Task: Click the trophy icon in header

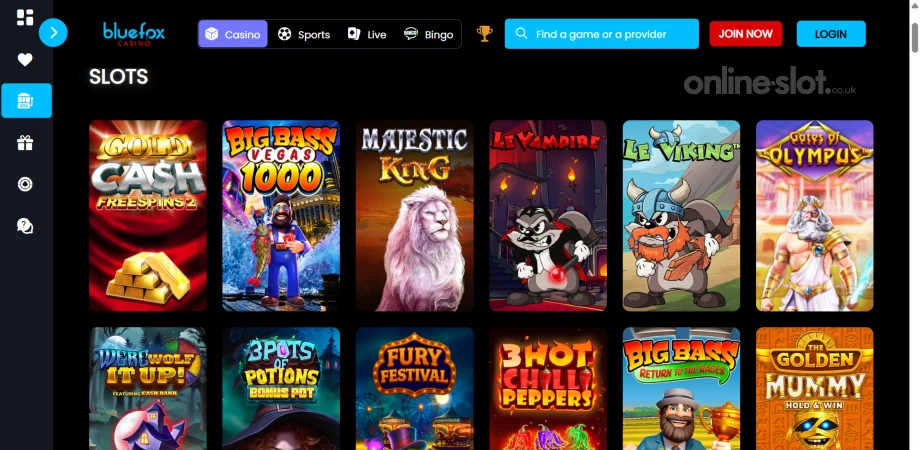Action: click(x=485, y=33)
